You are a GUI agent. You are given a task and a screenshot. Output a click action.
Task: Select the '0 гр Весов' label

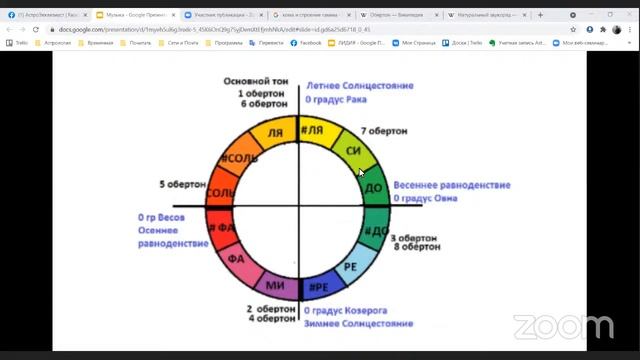[x=161, y=218]
